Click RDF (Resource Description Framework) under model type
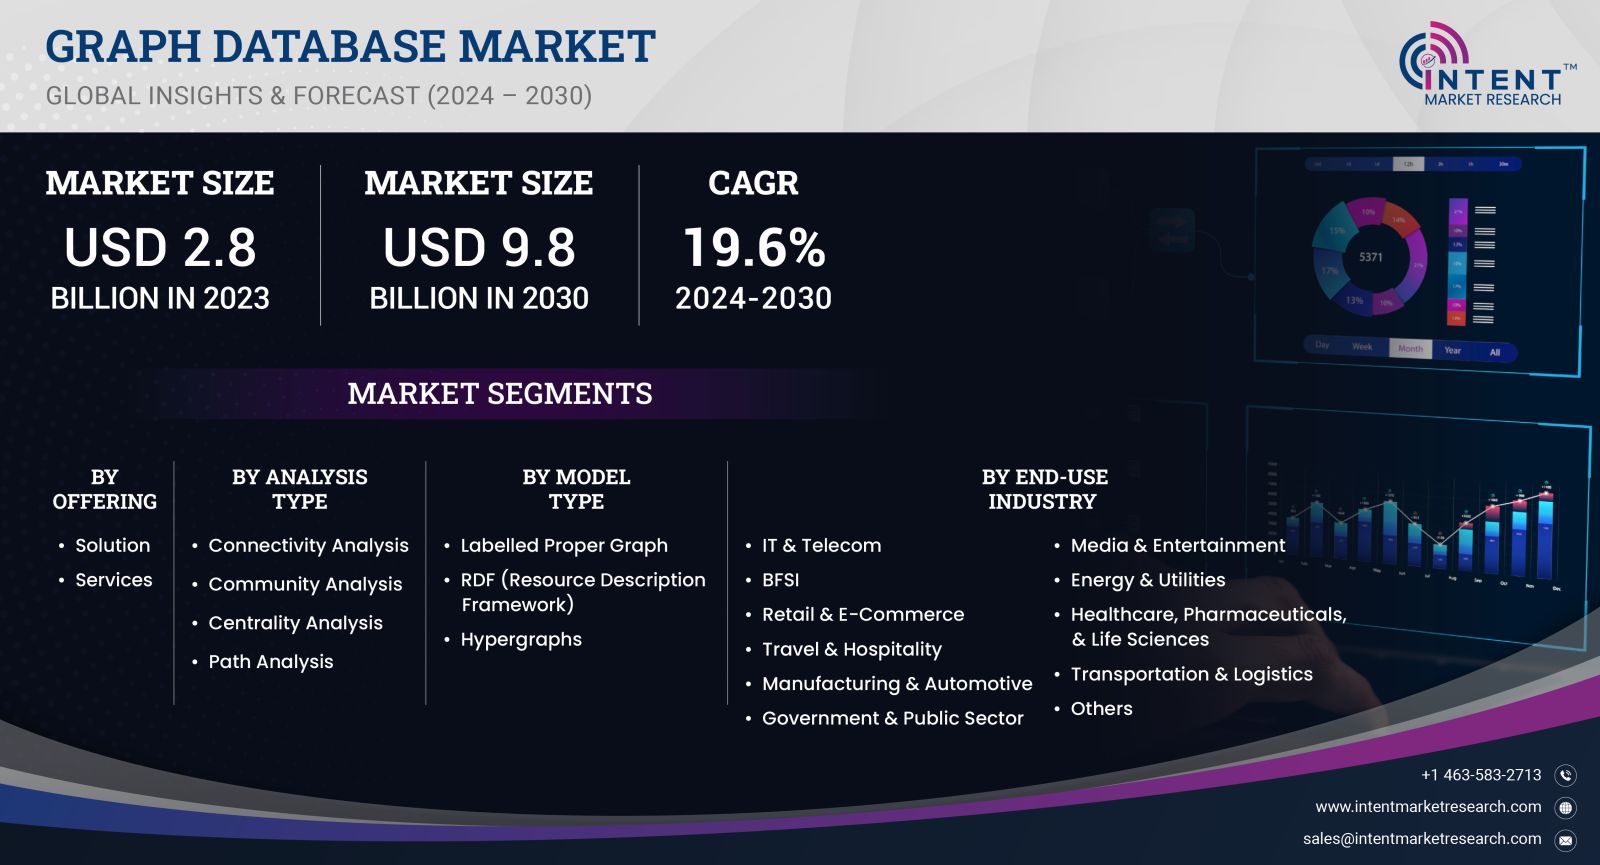The image size is (1600, 865). [x=583, y=592]
